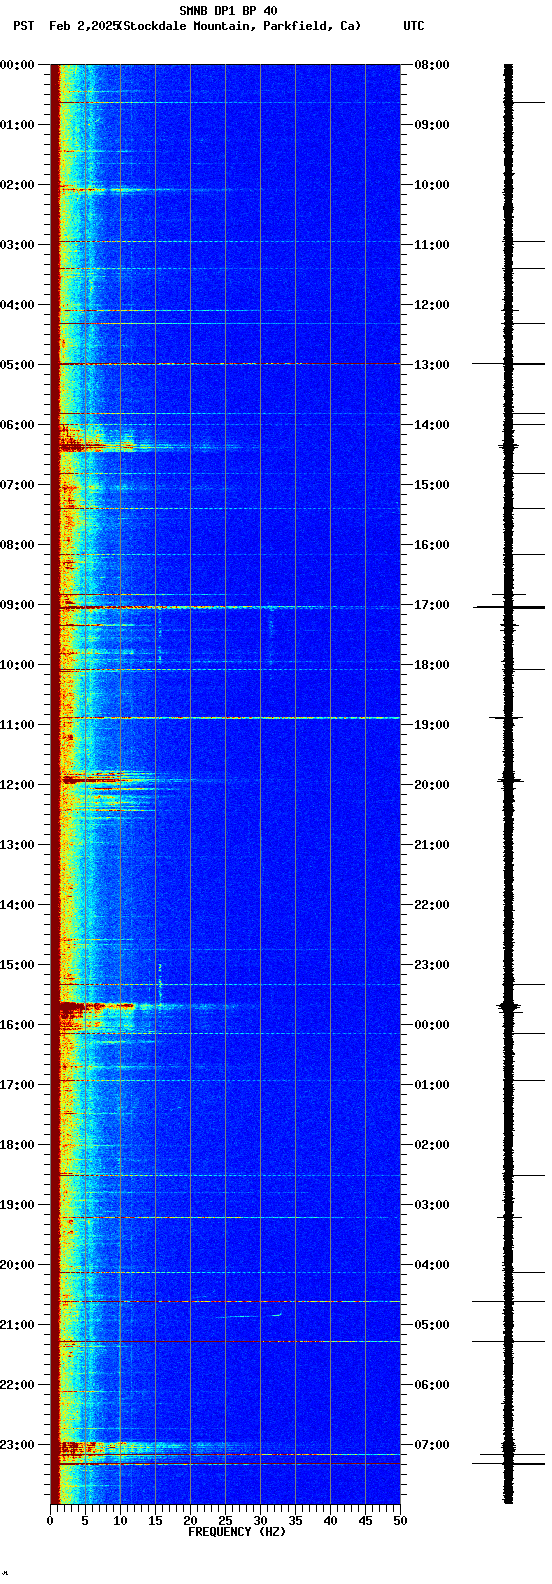The image size is (552, 1584).
Task: Click the 'UTC' timezone label
Action: click(x=414, y=26)
